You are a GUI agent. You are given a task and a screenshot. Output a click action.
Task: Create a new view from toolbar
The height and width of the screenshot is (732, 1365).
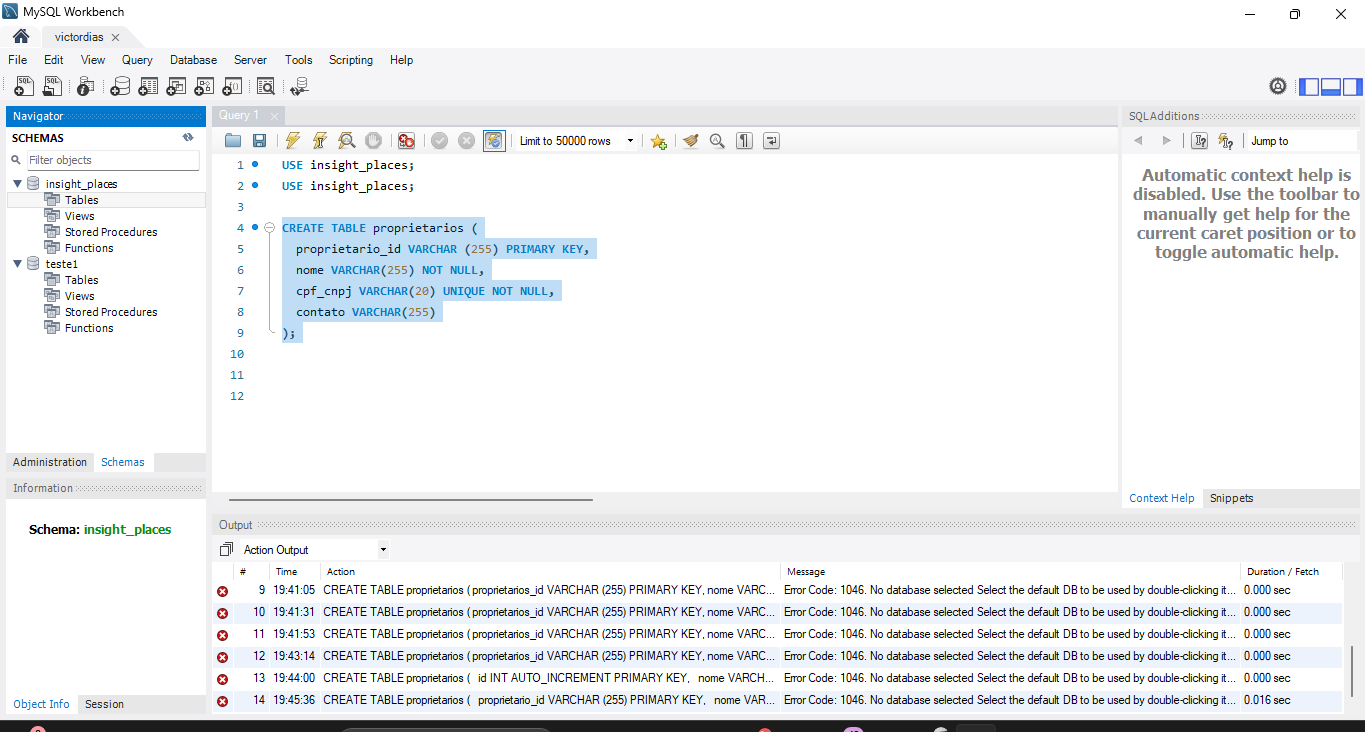coord(176,87)
